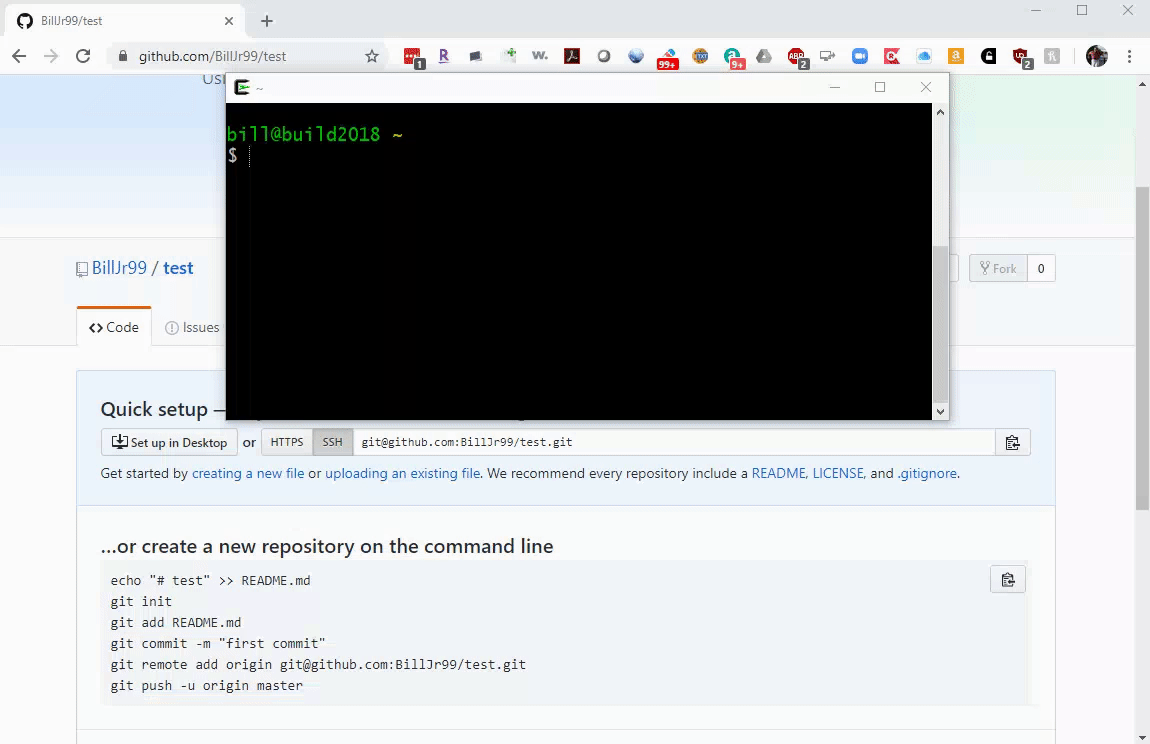Close the BillJr99/test tab
1150x744 pixels.
(x=229, y=21)
